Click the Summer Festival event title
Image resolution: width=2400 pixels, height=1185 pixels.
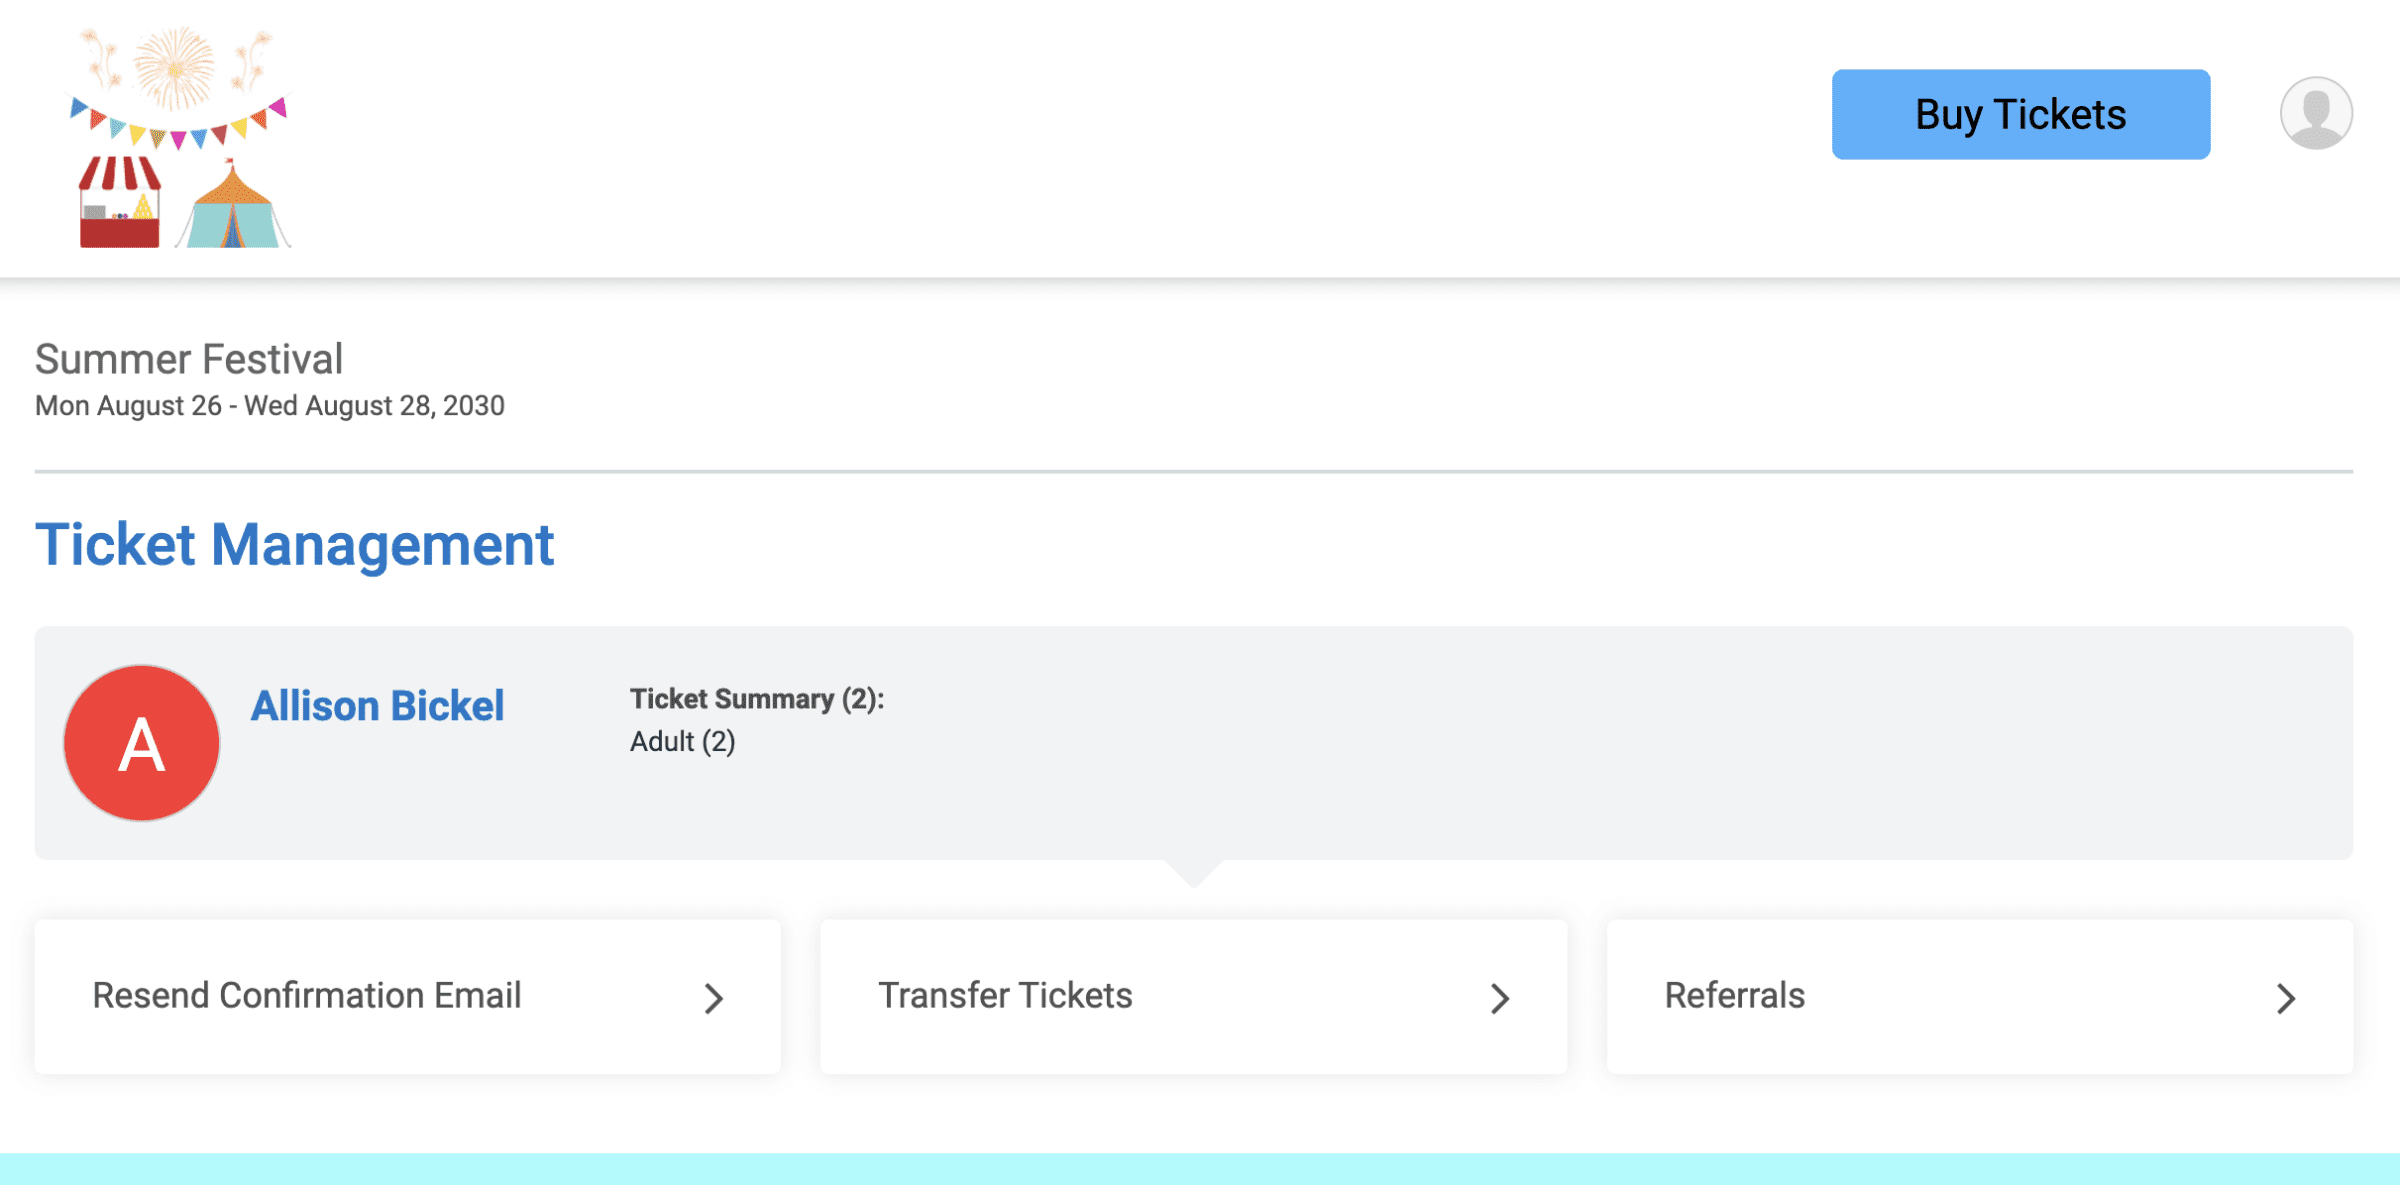[x=189, y=358]
